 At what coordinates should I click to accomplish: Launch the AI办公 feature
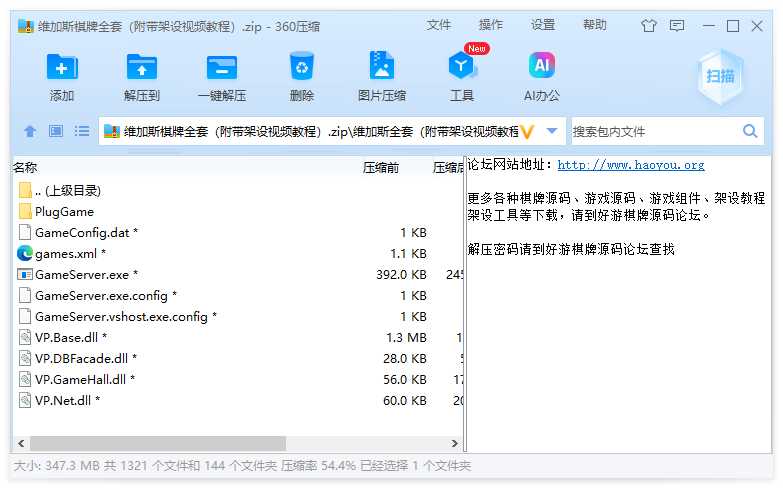542,65
